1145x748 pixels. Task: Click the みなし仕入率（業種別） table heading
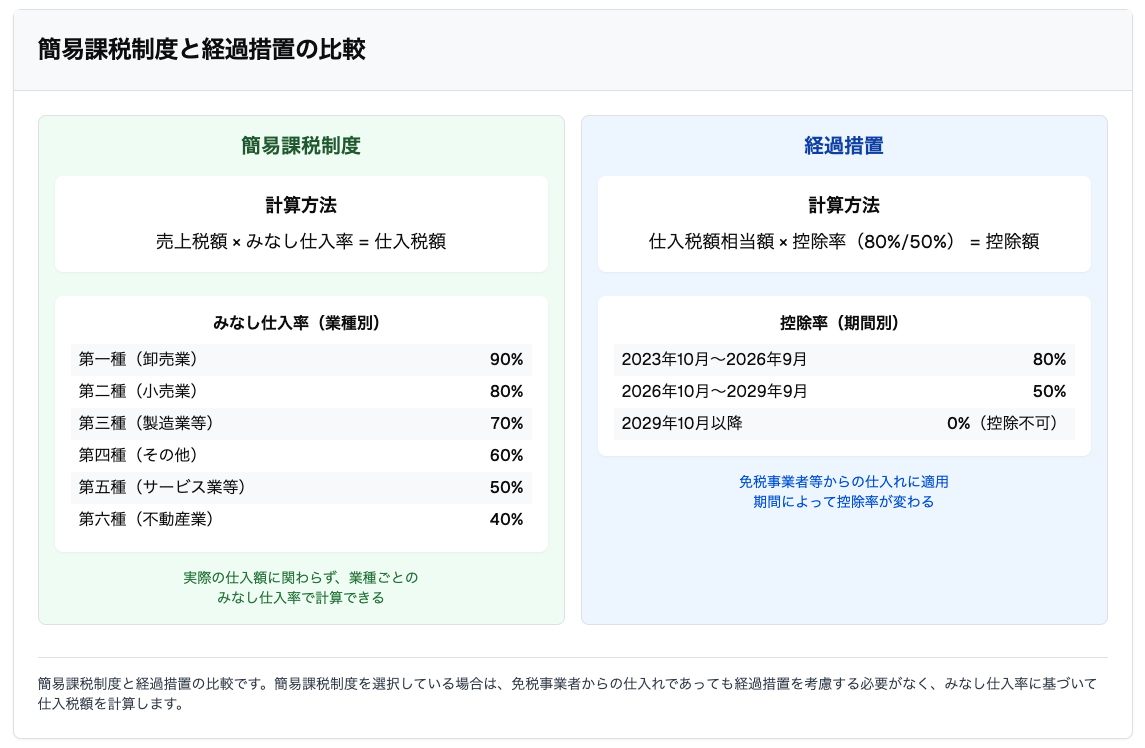(301, 323)
